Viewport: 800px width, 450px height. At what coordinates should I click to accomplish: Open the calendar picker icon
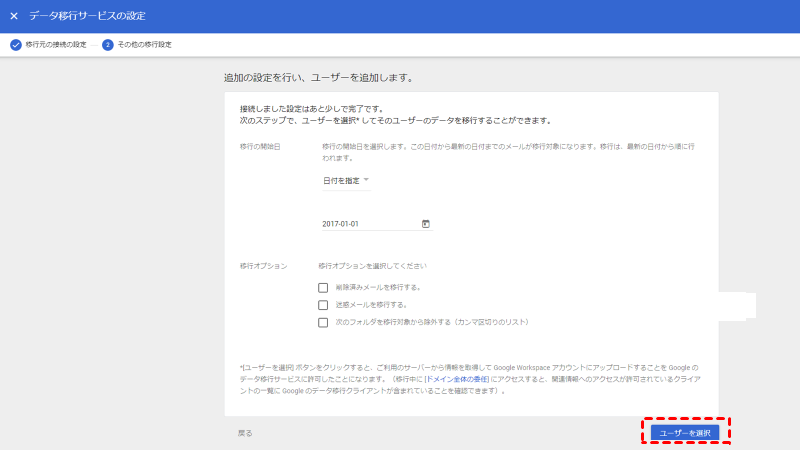426,223
